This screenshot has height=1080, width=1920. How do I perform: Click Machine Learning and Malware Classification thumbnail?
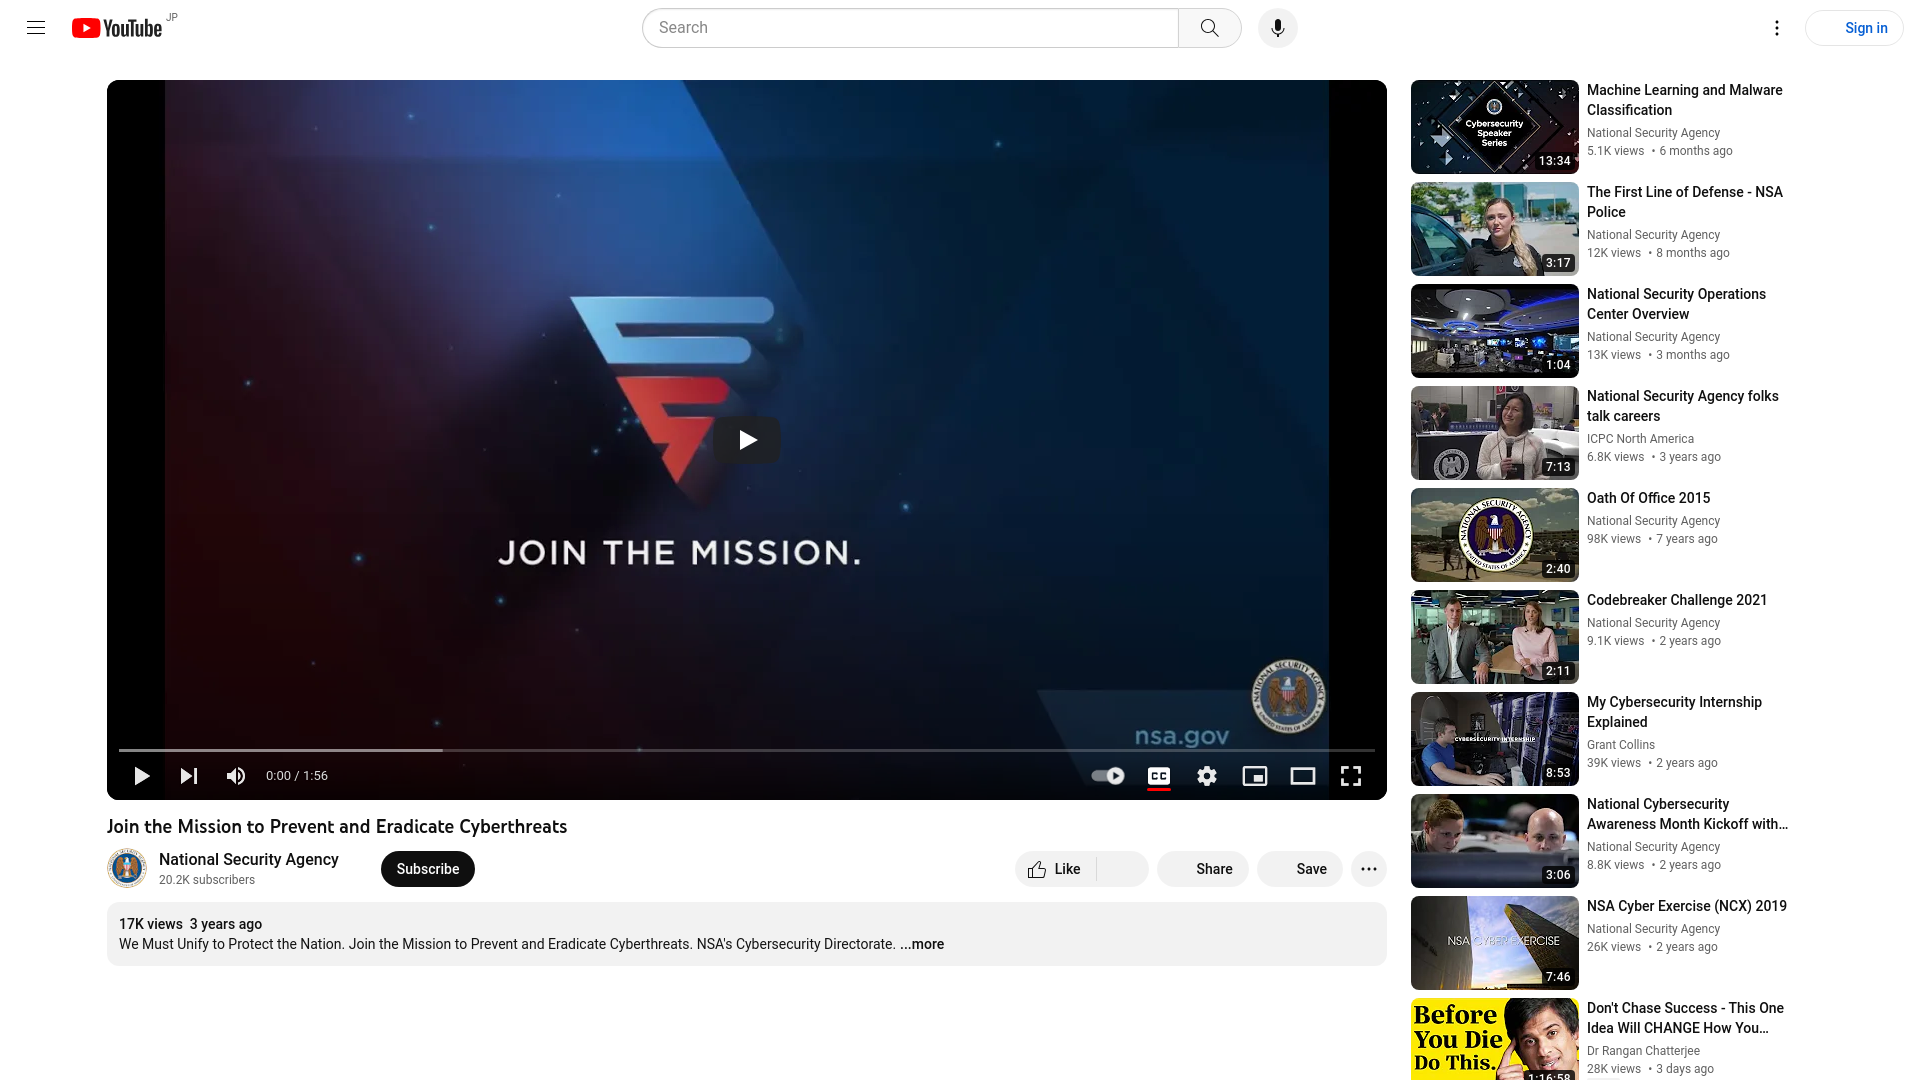[1494, 127]
